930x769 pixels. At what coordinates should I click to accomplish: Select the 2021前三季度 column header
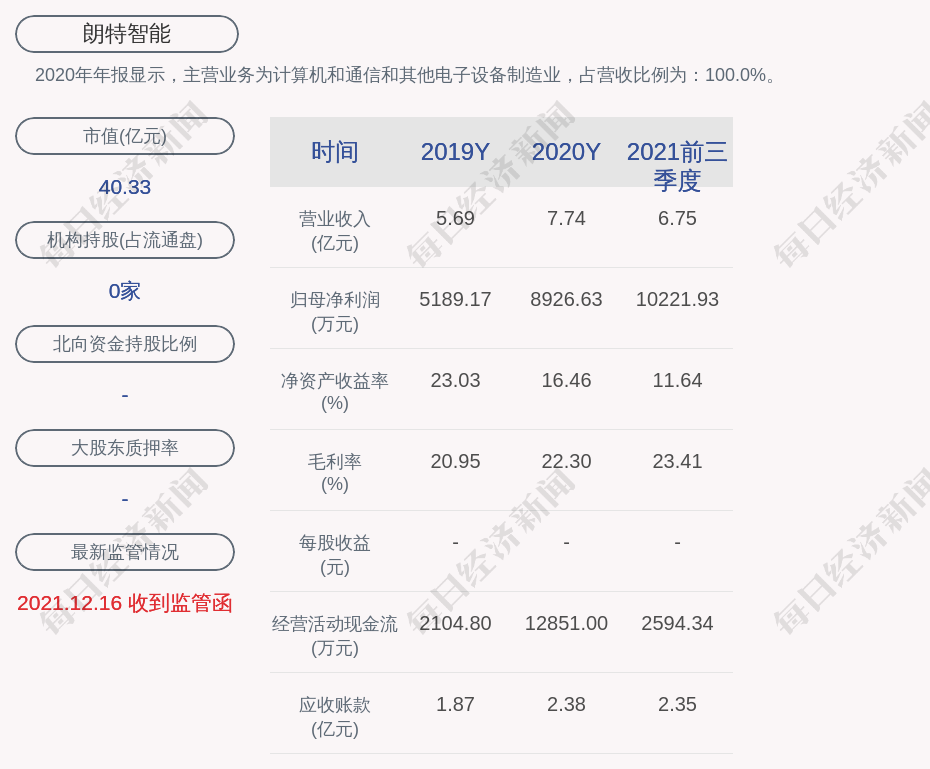[x=677, y=165]
